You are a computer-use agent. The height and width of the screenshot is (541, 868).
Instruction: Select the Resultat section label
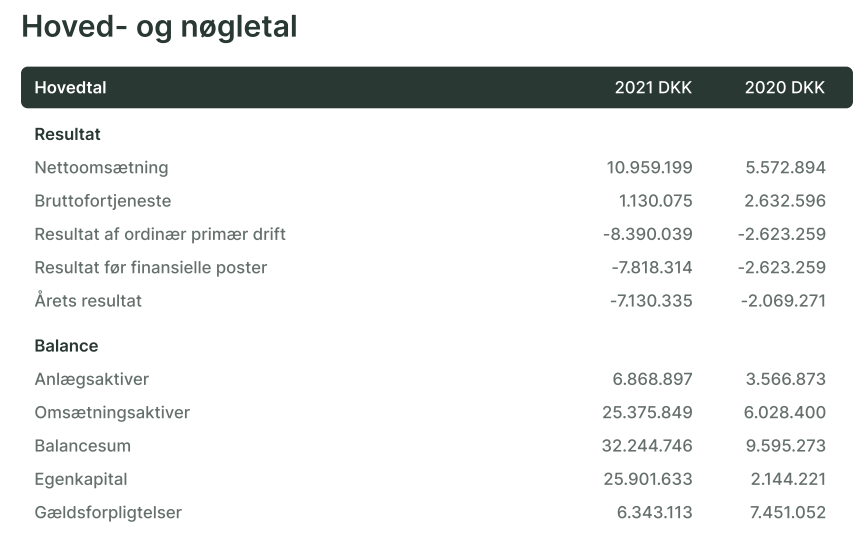(68, 134)
